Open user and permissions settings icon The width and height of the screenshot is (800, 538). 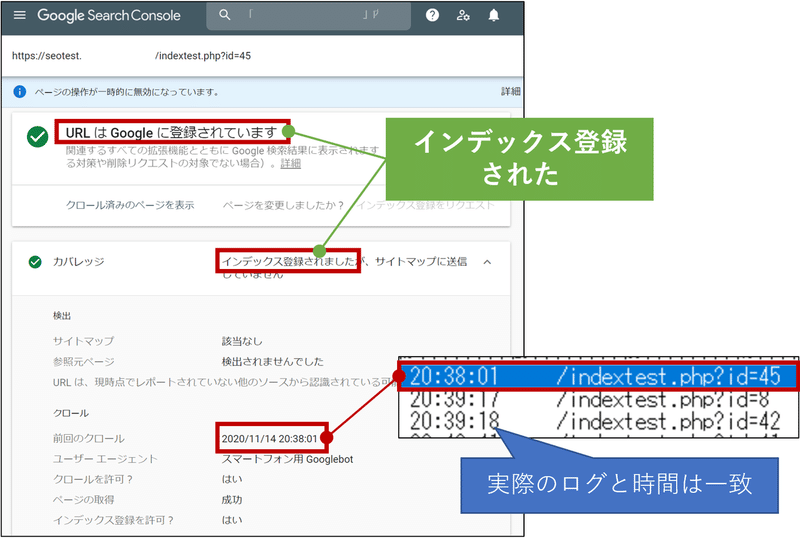click(x=463, y=15)
